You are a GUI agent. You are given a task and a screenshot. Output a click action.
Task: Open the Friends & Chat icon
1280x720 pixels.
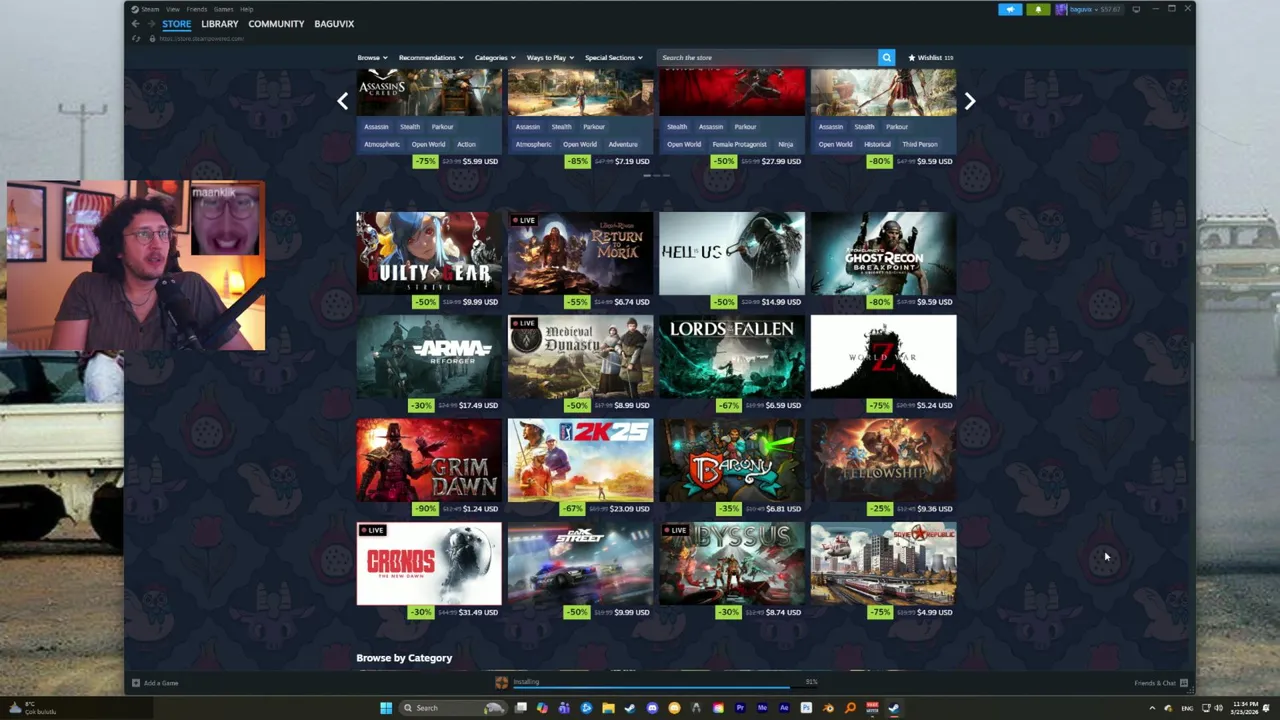click(1184, 683)
